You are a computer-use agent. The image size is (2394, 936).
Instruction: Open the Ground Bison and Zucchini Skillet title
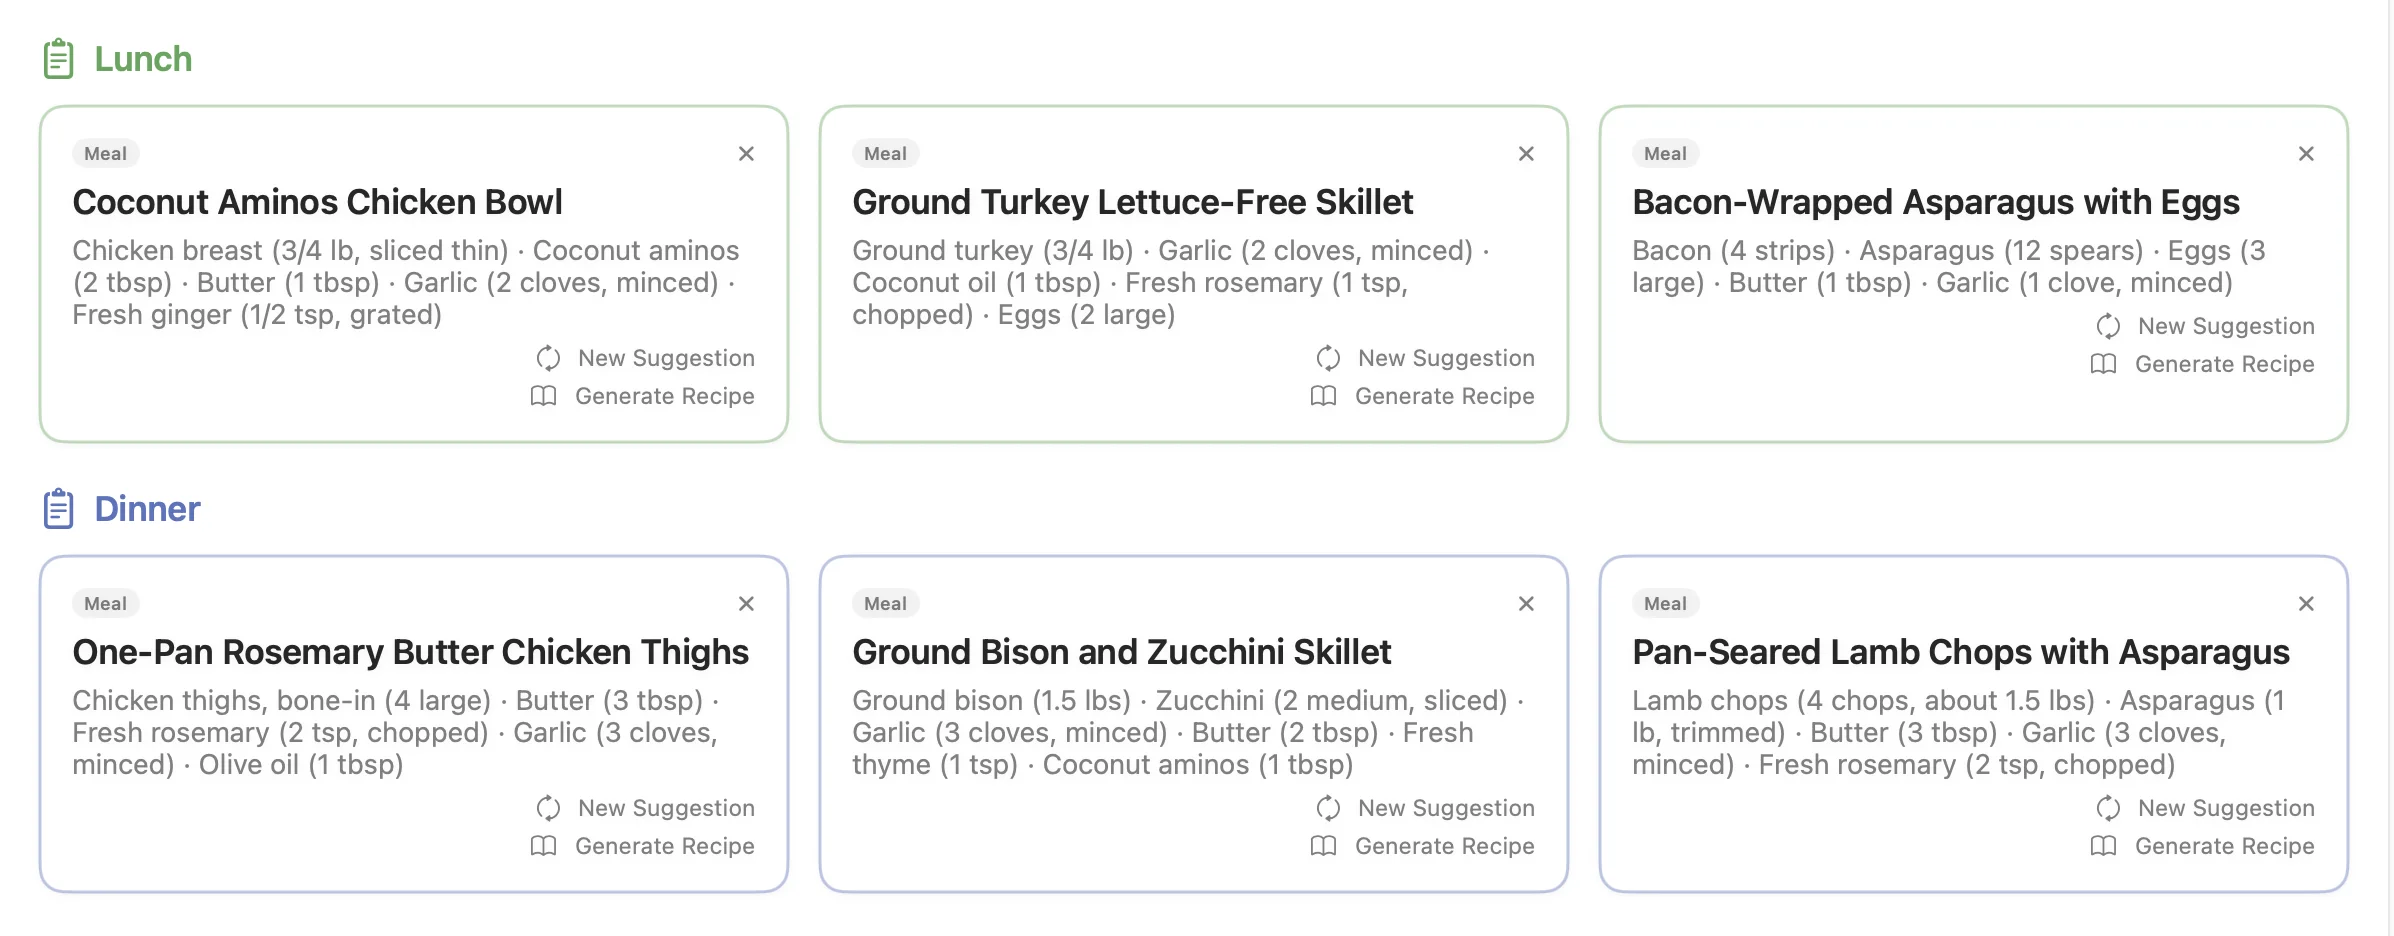(1121, 652)
